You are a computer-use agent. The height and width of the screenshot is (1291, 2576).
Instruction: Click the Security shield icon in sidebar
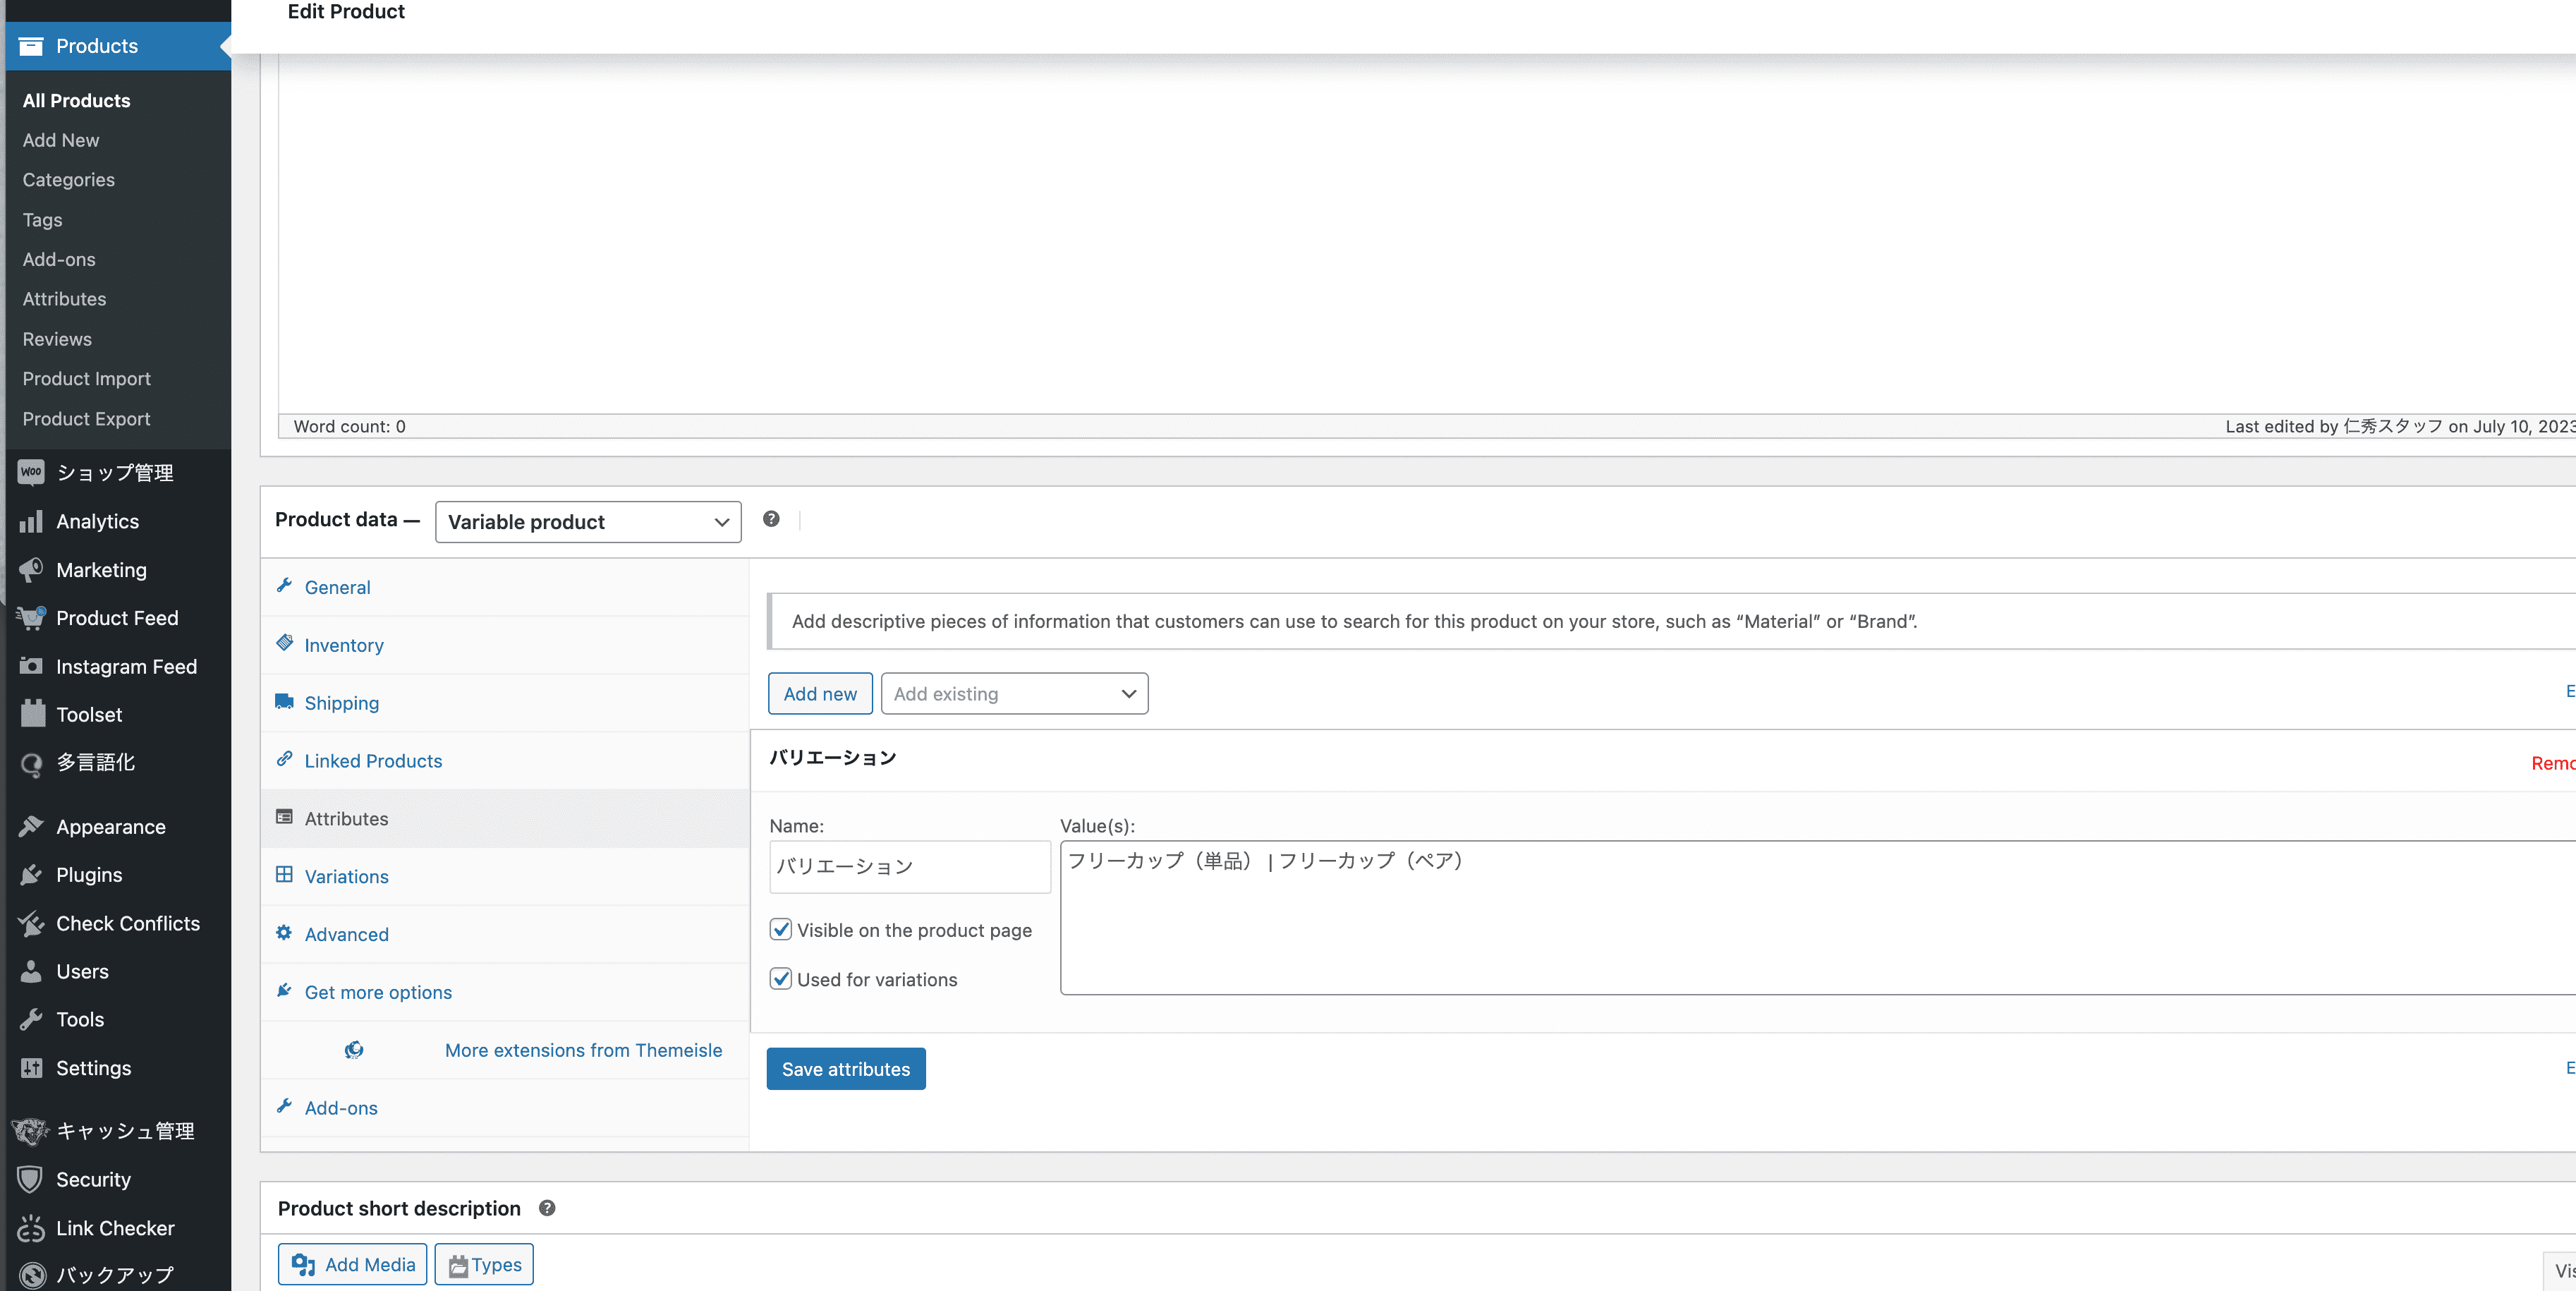(31, 1179)
